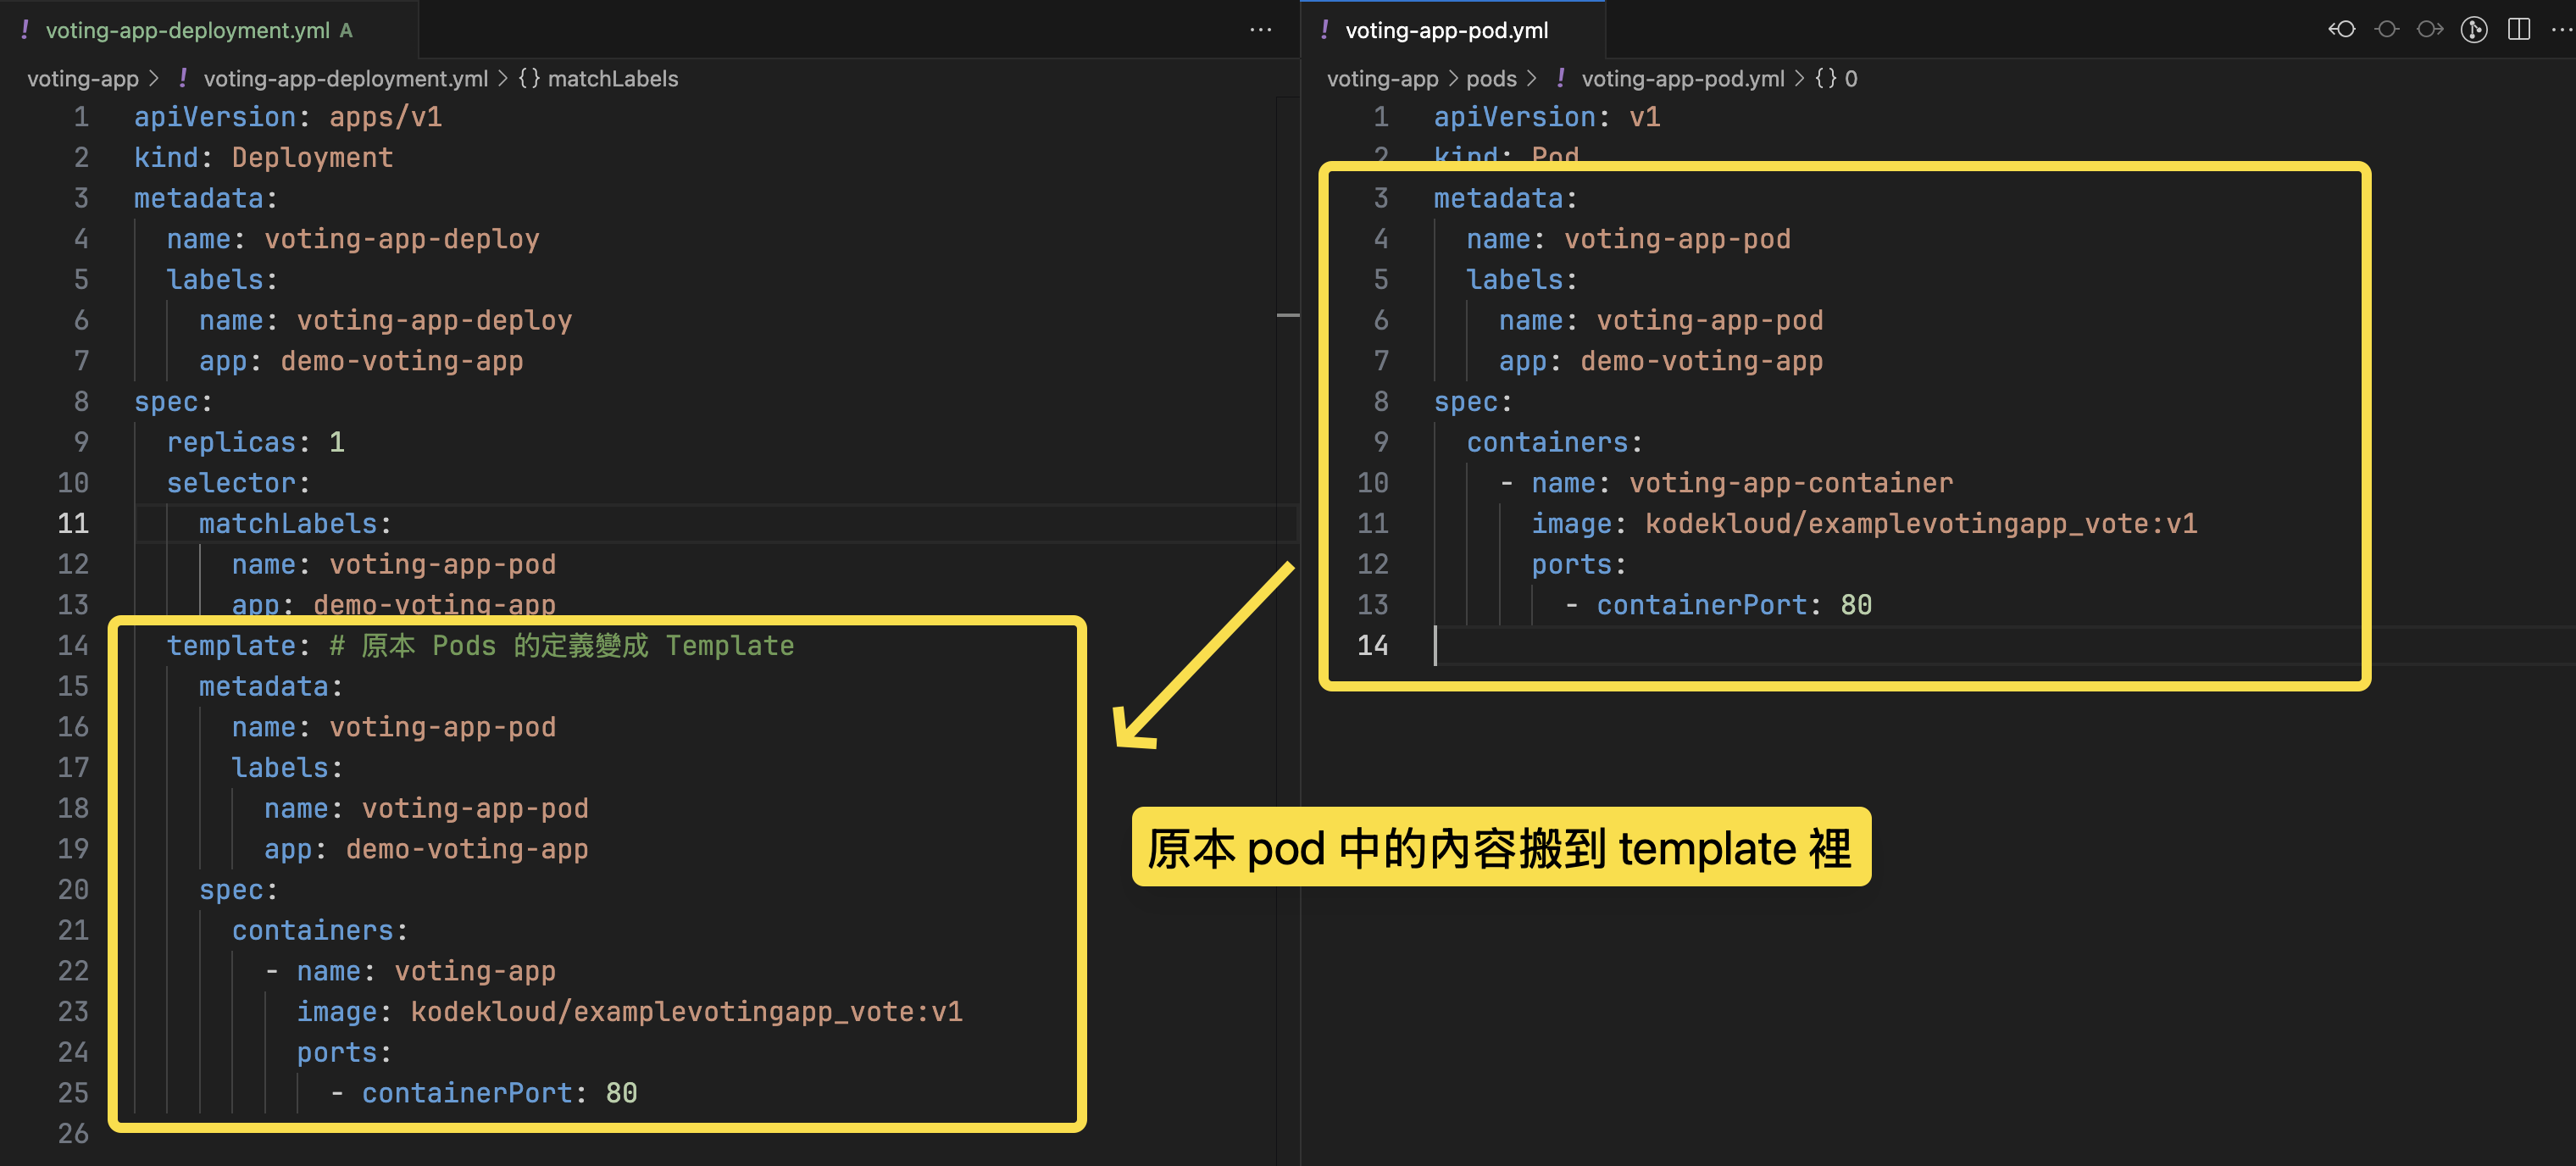Click line number 26 in left editor
The width and height of the screenshot is (2576, 1166).
tap(73, 1134)
